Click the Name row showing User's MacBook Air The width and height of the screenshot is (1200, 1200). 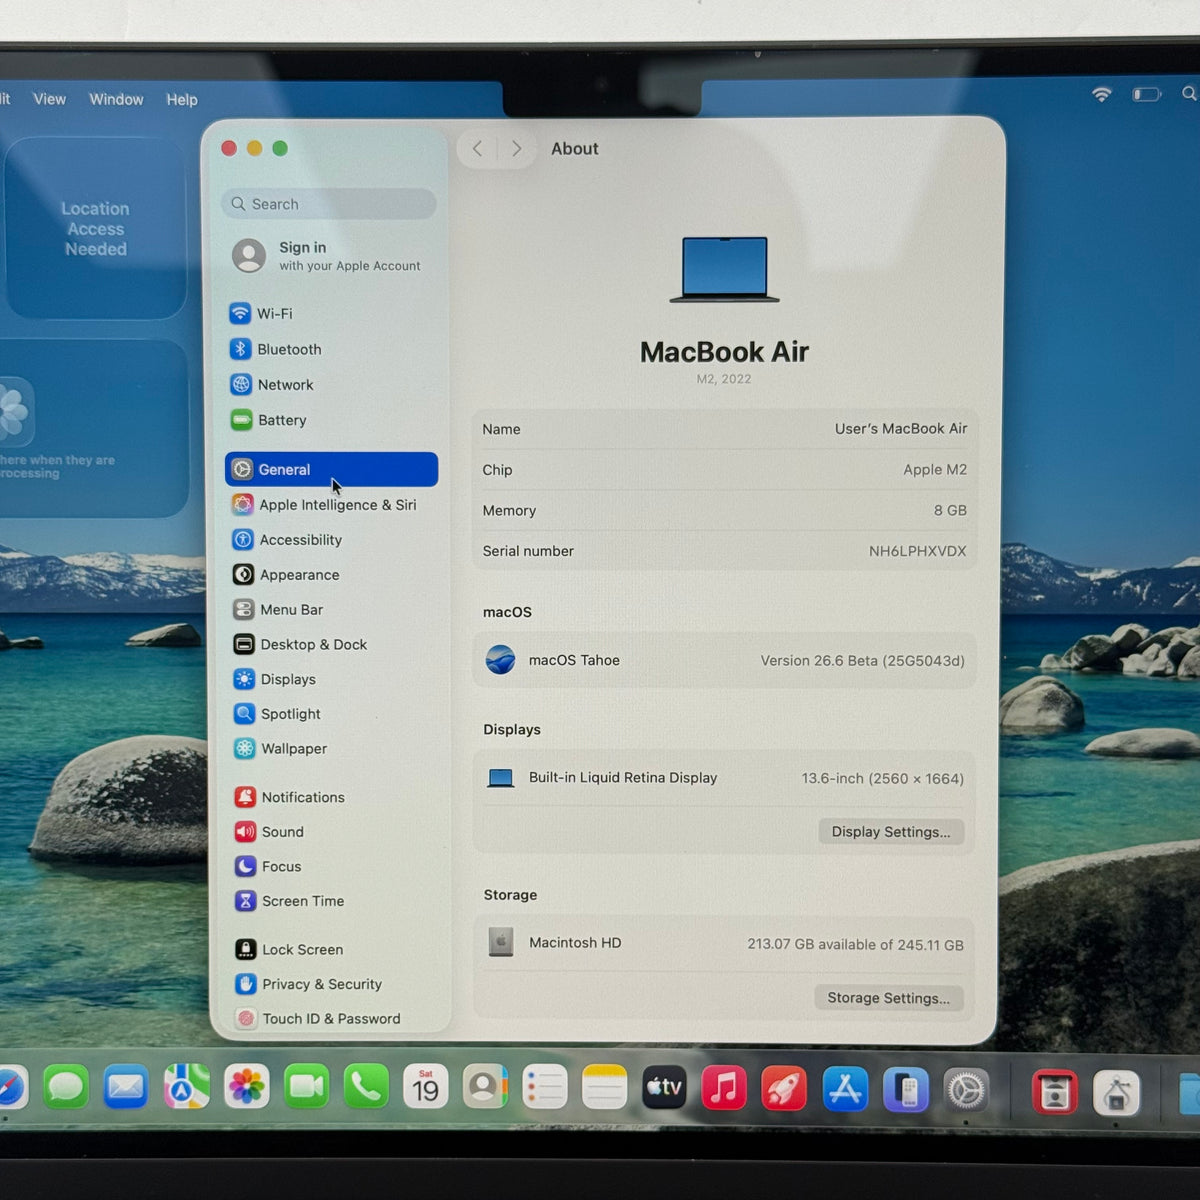(x=725, y=429)
